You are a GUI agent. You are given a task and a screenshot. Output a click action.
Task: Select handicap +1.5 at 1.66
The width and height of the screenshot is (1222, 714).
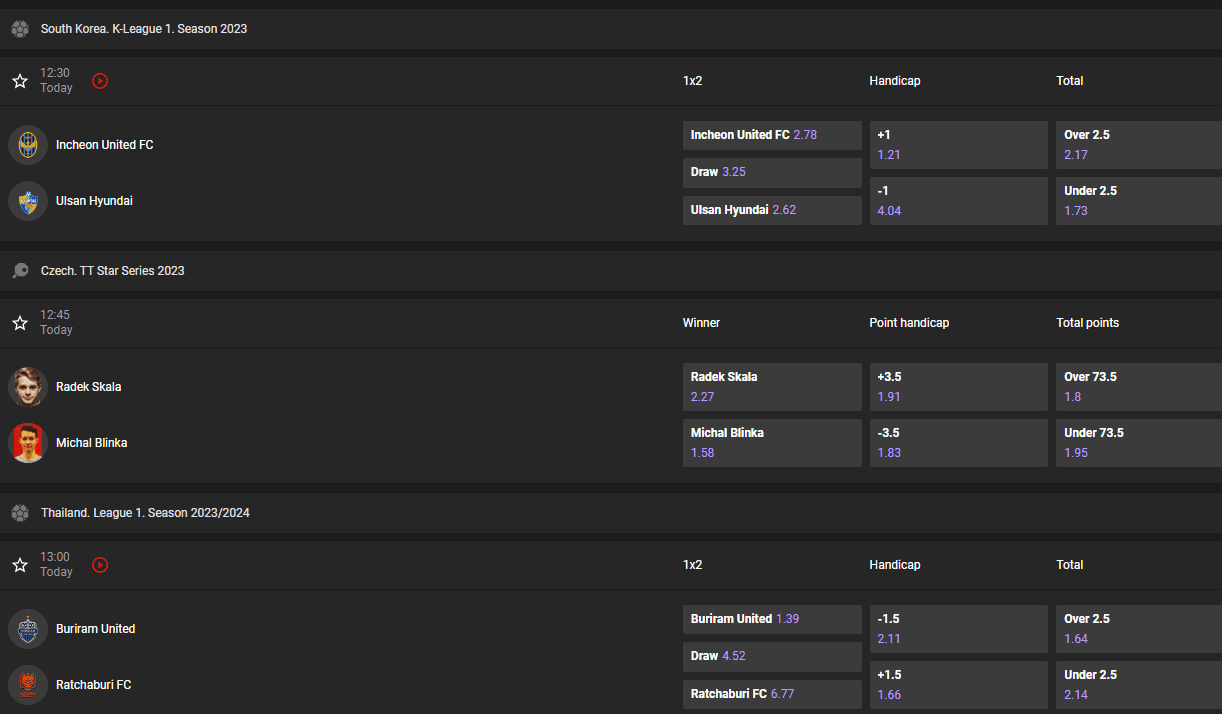(959, 685)
